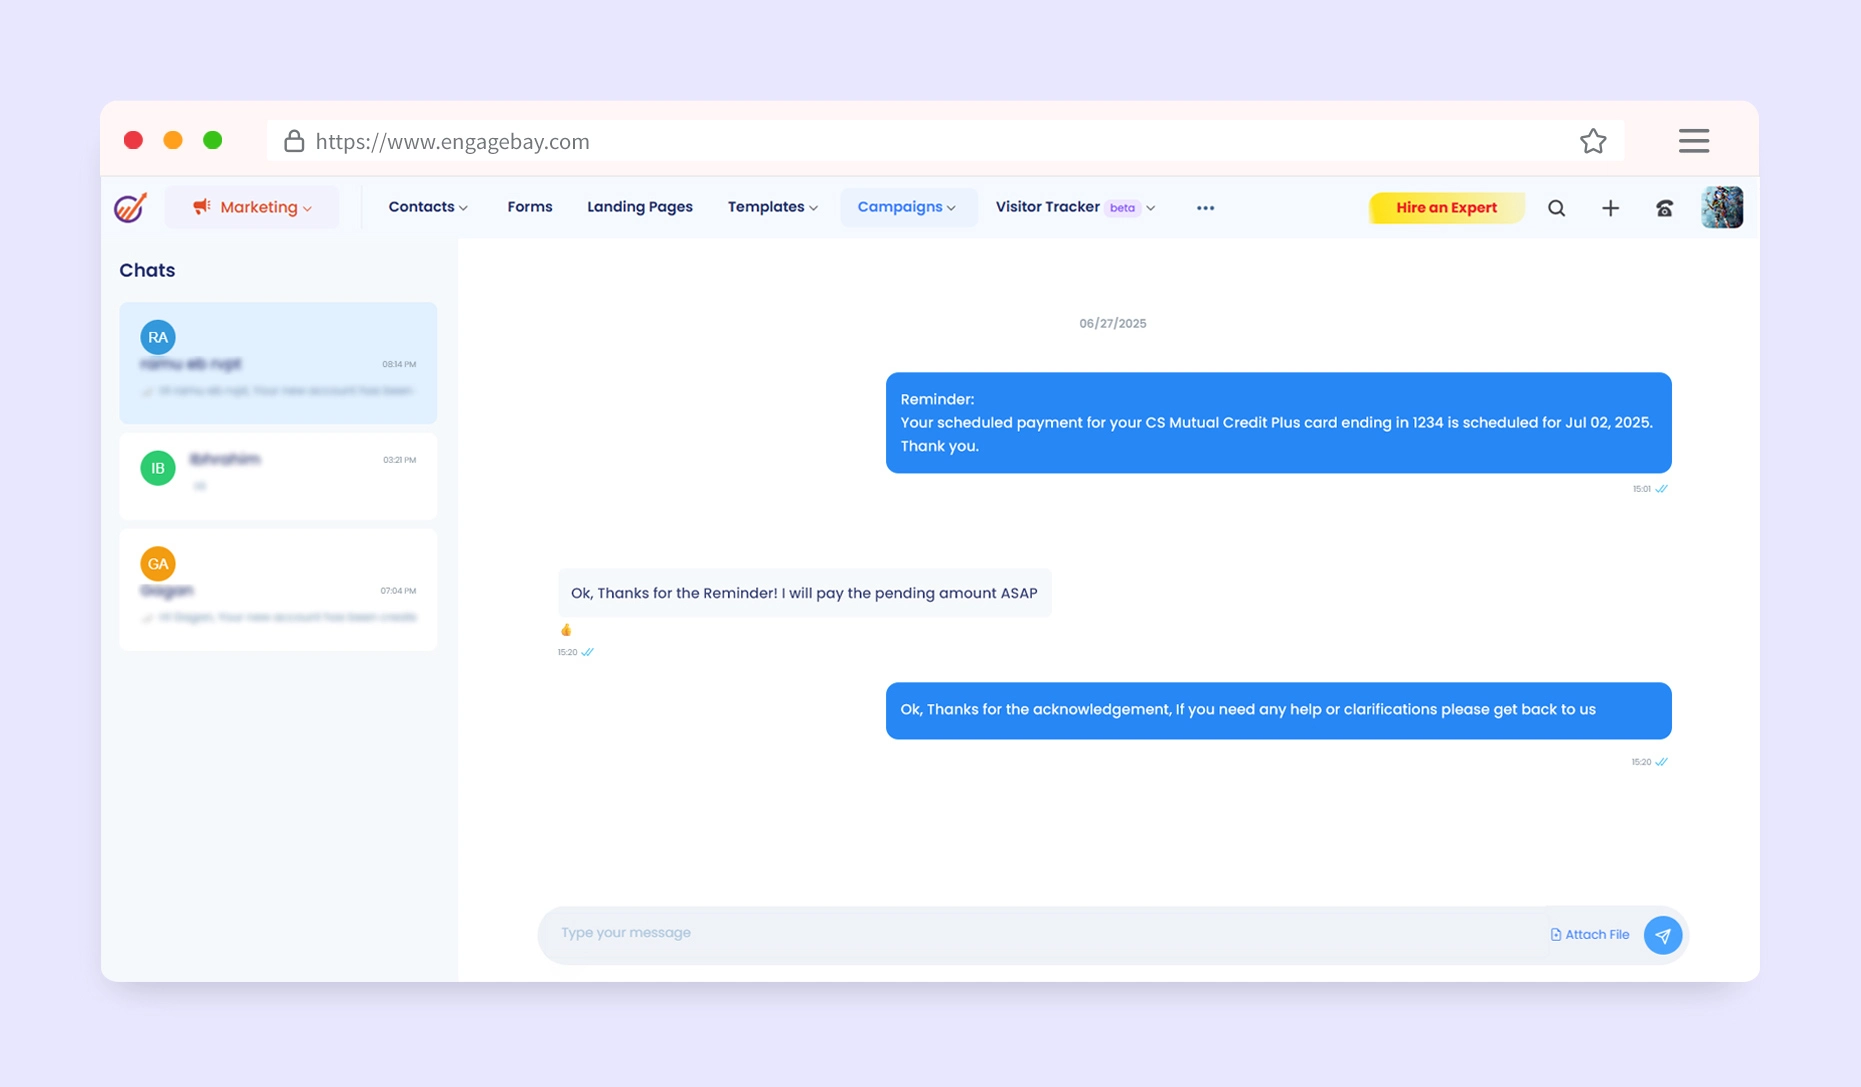Expand the Templates dropdown menu
1861x1087 pixels.
772,207
